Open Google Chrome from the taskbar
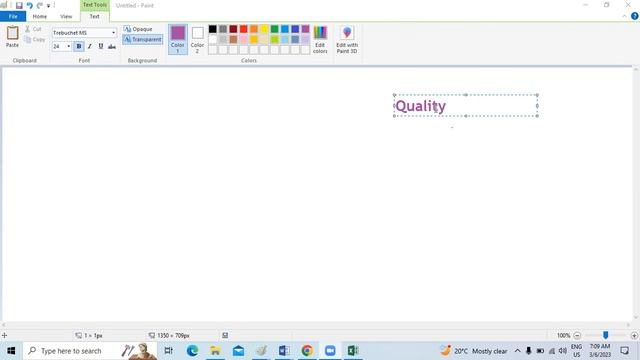The image size is (640, 360). (307, 351)
